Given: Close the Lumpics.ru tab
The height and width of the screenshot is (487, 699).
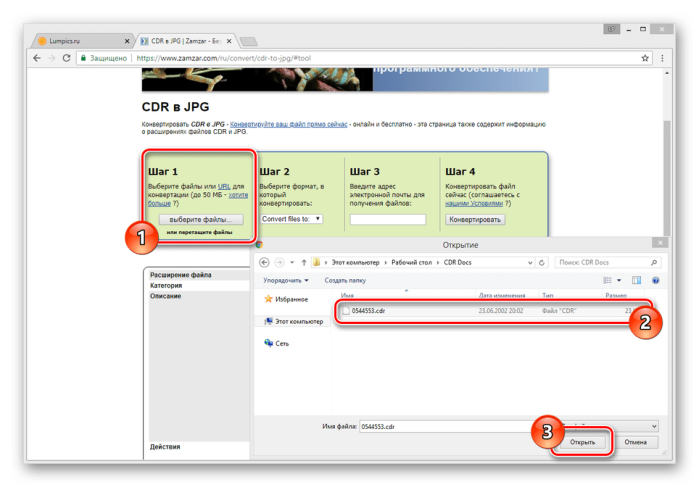Looking at the screenshot, I should point(127,41).
